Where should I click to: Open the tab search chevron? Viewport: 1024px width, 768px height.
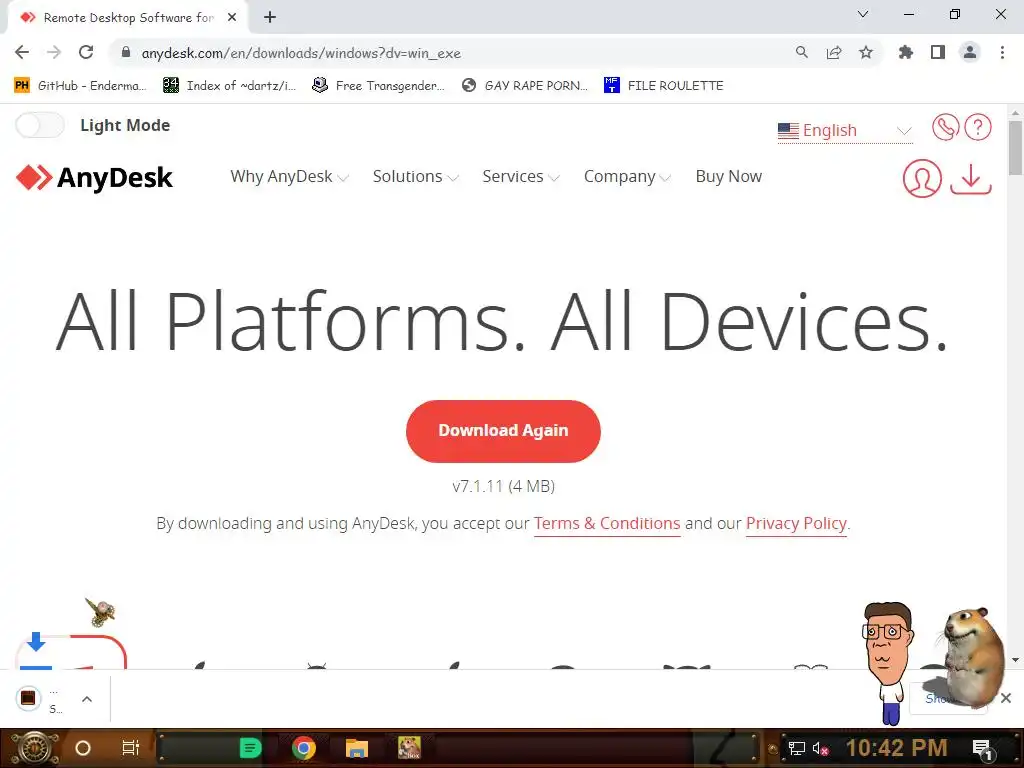tap(863, 14)
